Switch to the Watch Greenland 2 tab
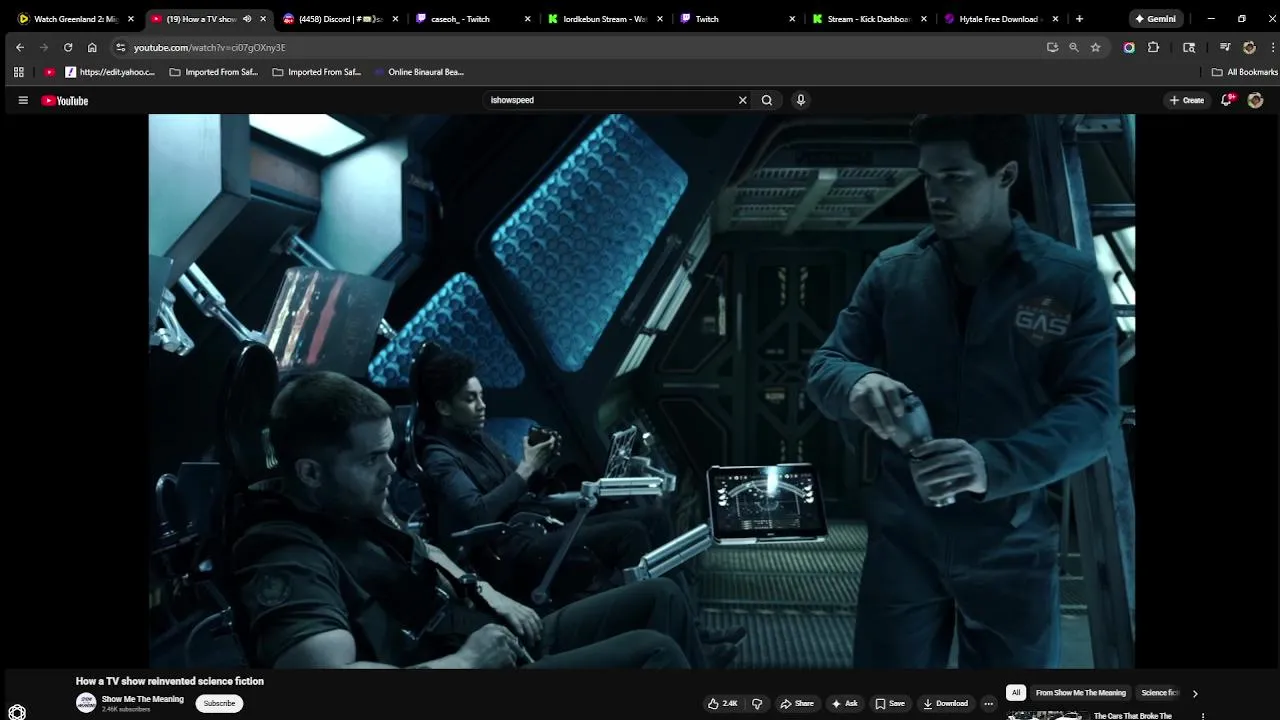The height and width of the screenshot is (720, 1280). [x=75, y=19]
